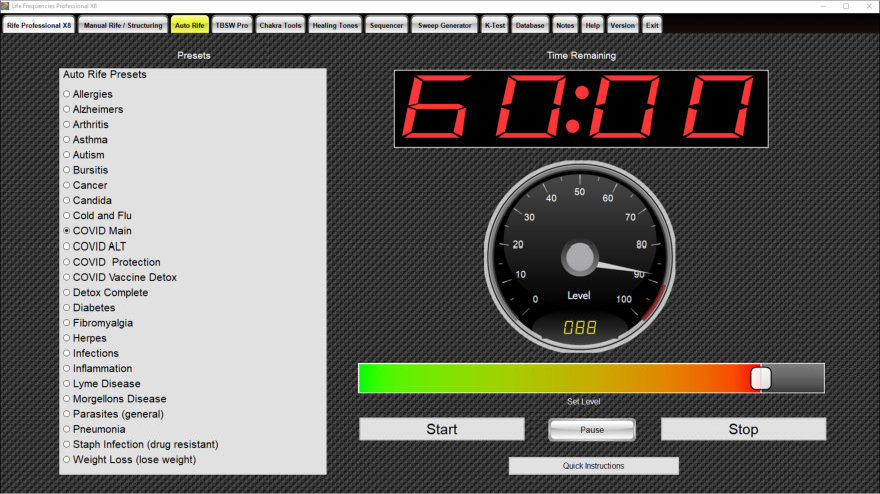Open the Notes tab
The height and width of the screenshot is (494, 880).
click(x=565, y=25)
